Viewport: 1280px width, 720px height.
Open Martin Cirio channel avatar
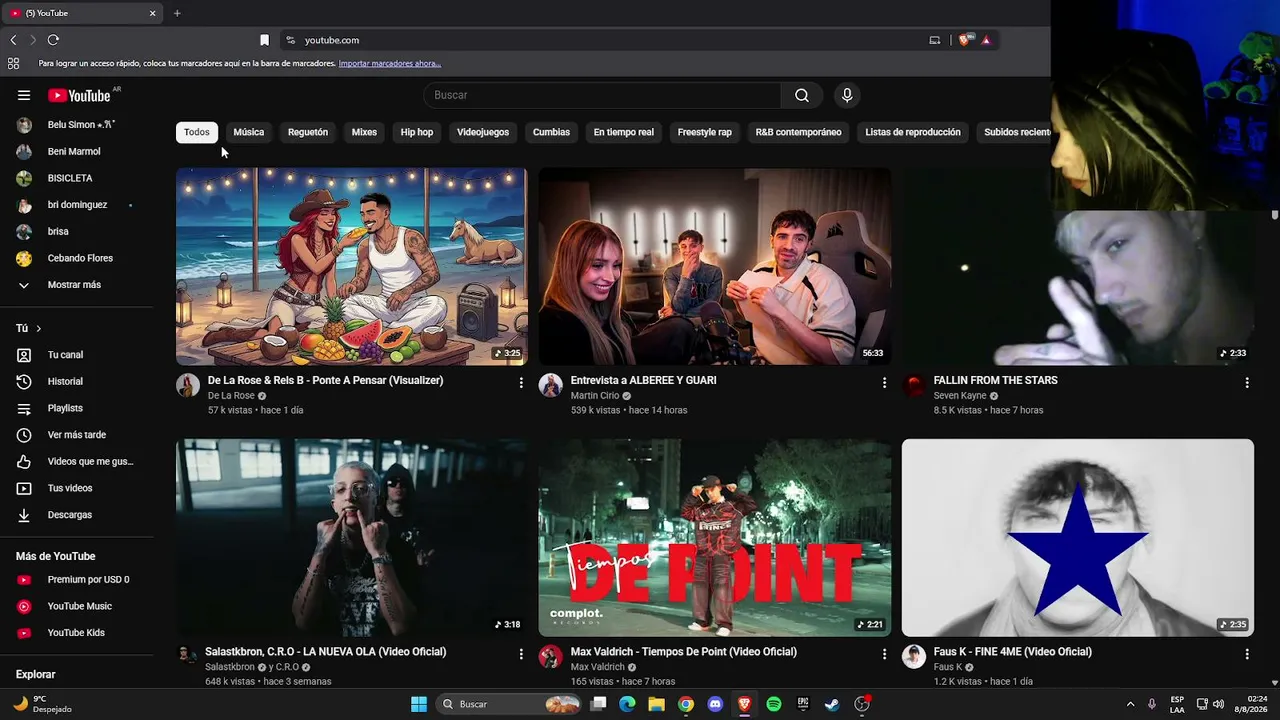pyautogui.click(x=551, y=386)
